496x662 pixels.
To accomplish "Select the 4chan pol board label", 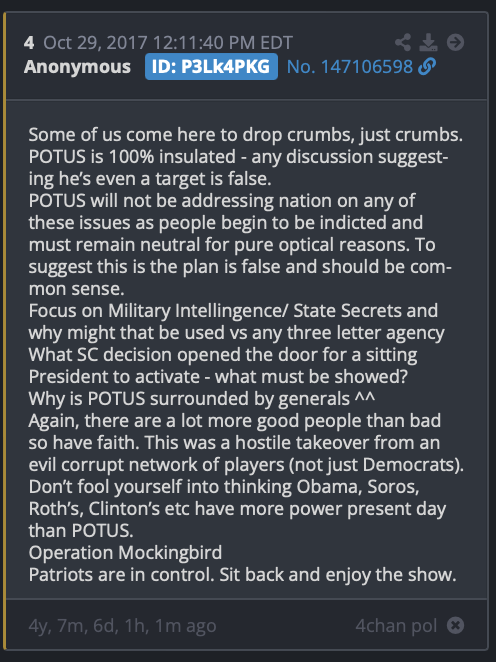I will (x=396, y=625).
